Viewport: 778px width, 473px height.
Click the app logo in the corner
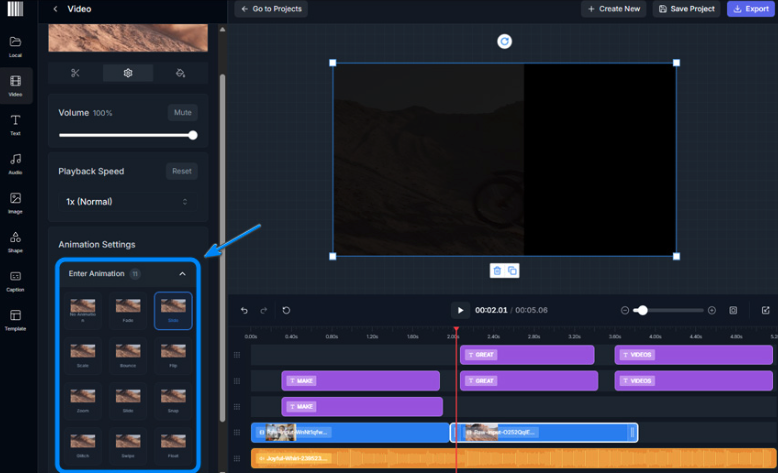pyautogui.click(x=15, y=9)
